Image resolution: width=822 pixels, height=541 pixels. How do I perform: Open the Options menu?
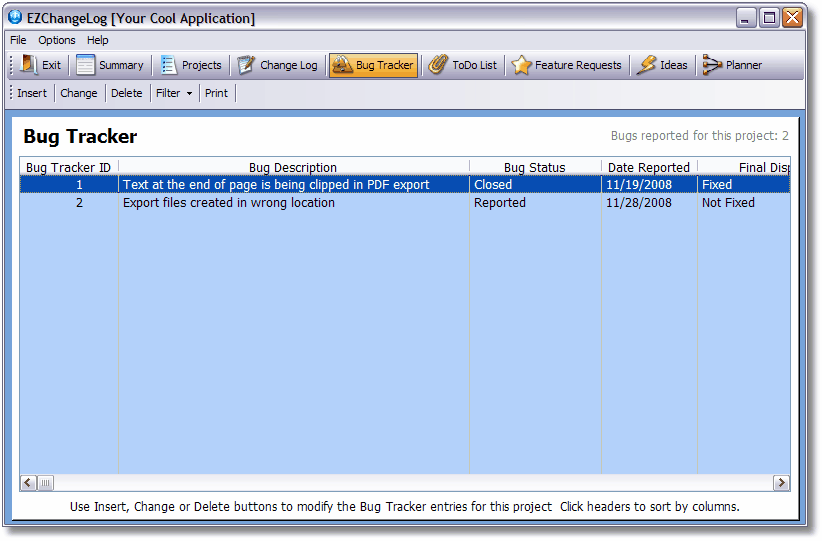(57, 40)
